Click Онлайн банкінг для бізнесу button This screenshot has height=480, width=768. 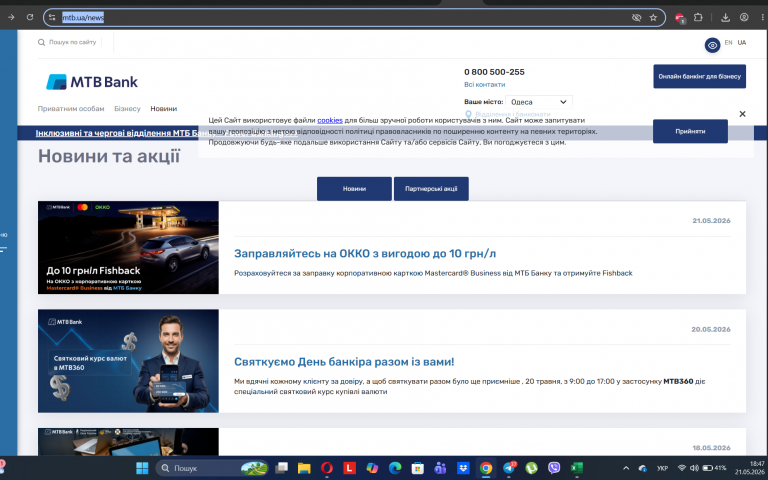tap(699, 76)
